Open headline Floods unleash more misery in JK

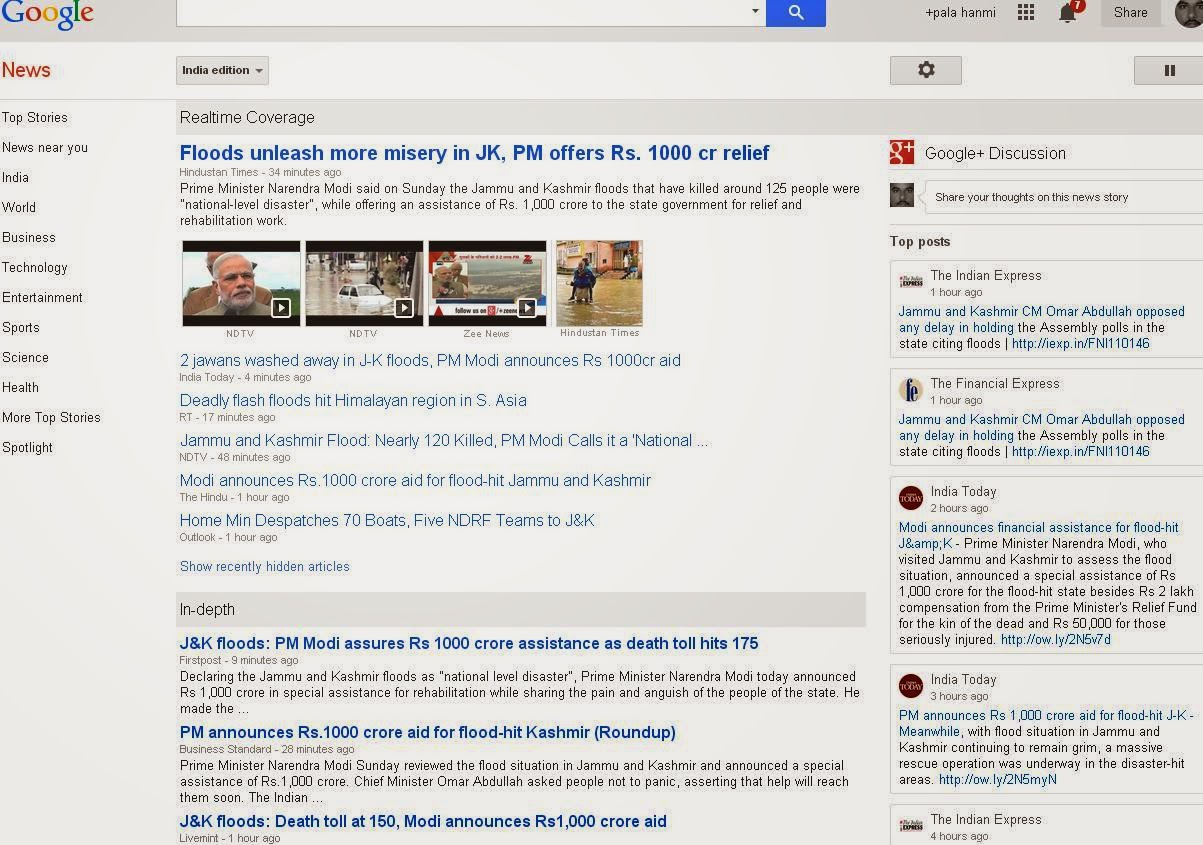[x=474, y=153]
